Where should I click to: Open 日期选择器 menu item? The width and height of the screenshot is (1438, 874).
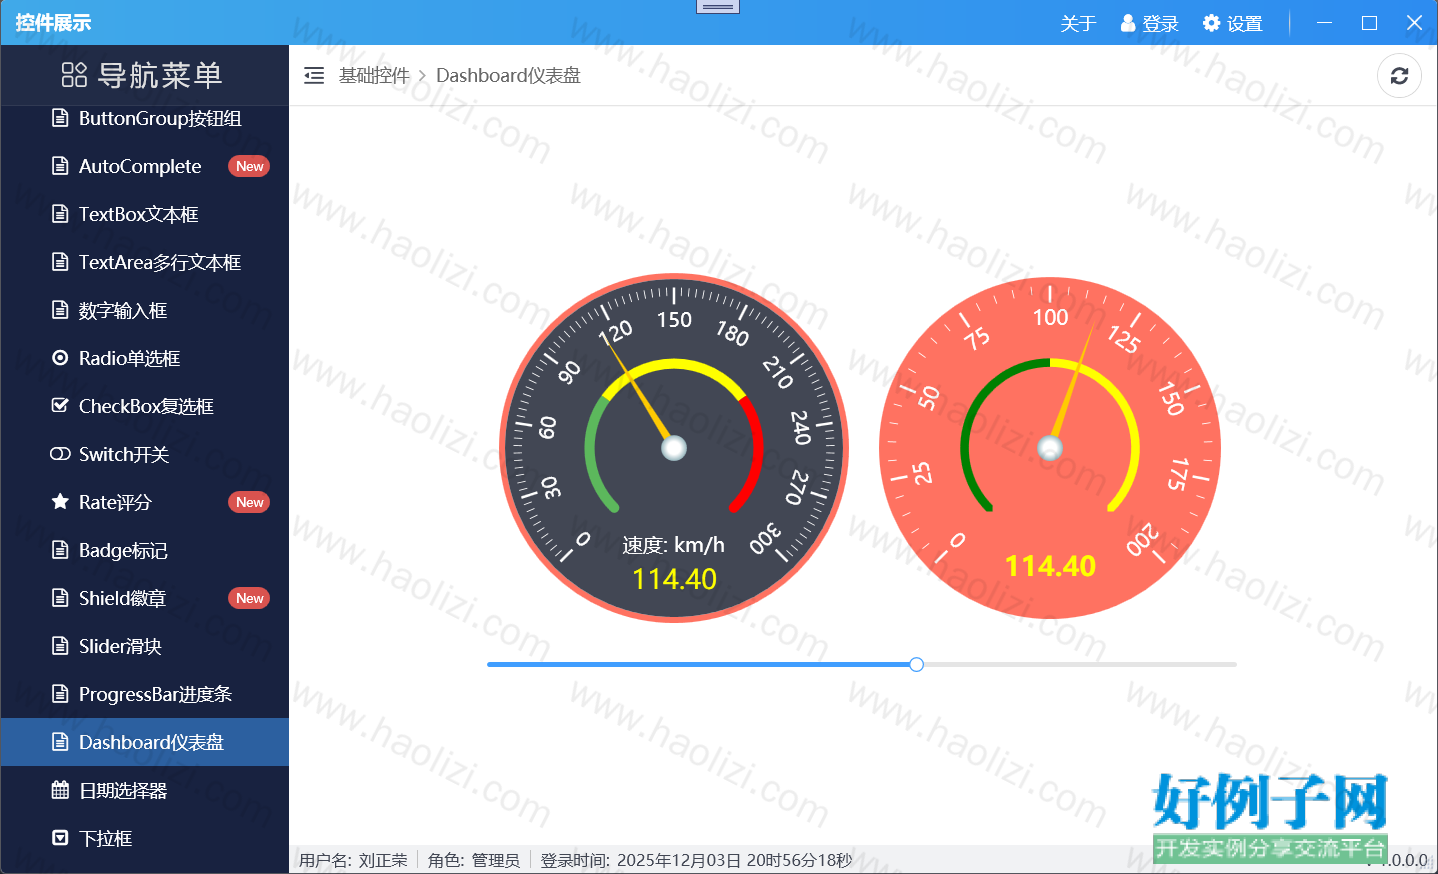click(145, 790)
